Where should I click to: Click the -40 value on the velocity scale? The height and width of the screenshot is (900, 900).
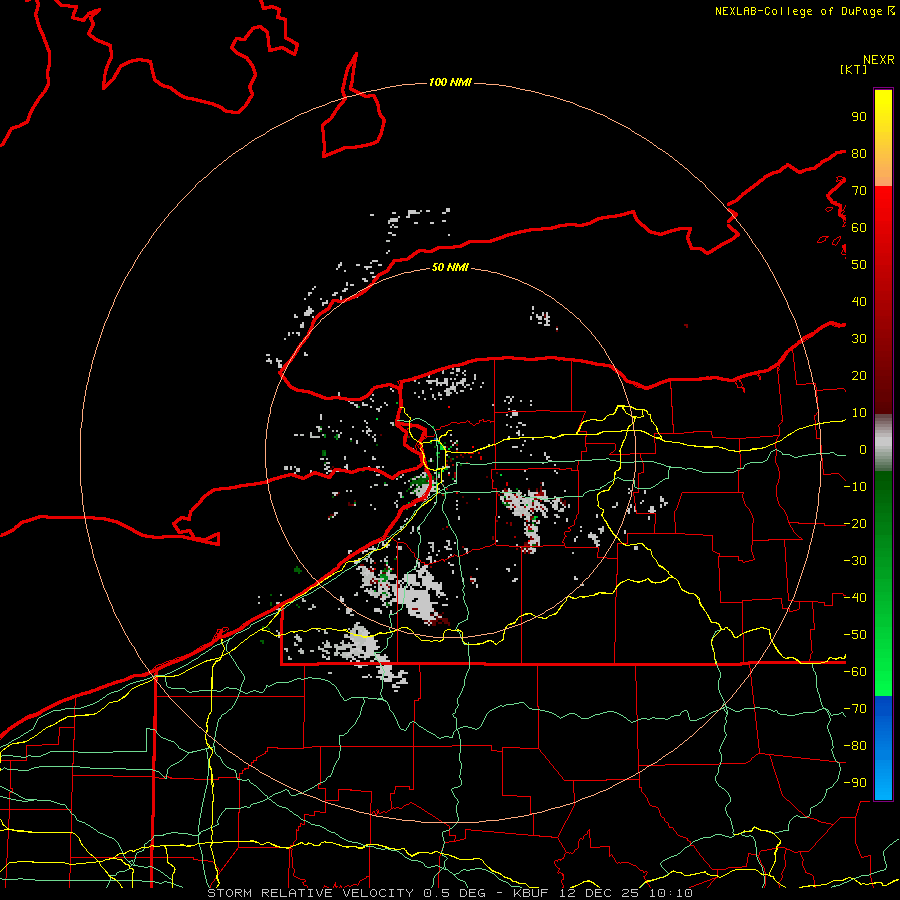tap(855, 598)
